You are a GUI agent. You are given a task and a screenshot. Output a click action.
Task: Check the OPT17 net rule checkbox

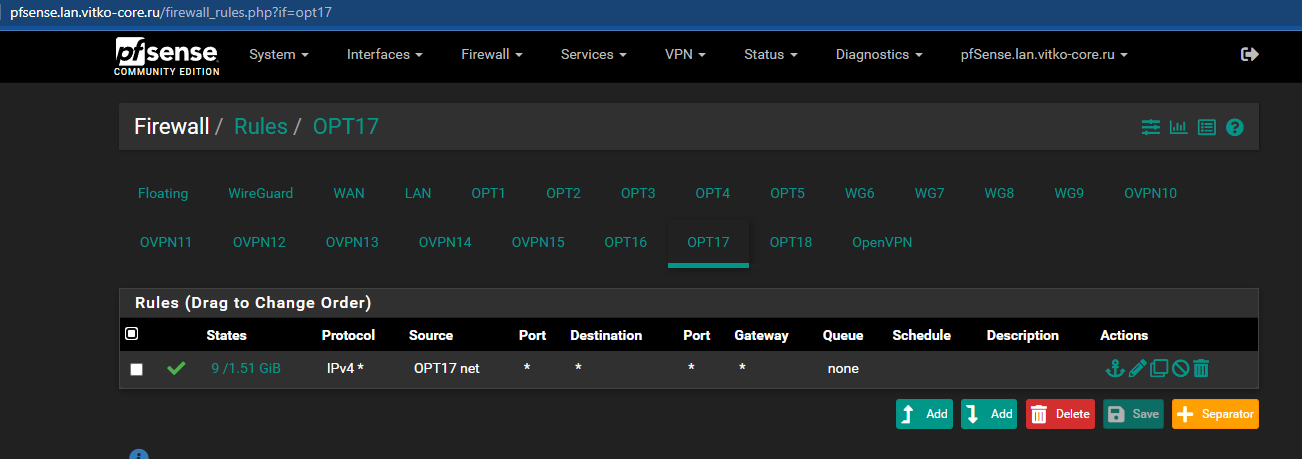tap(137, 369)
